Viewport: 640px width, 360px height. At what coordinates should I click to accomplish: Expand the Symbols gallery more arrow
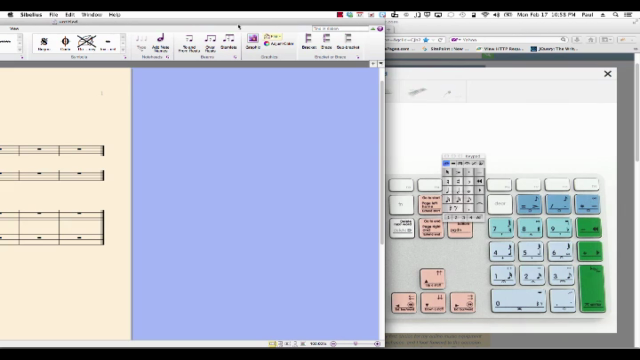click(x=123, y=49)
